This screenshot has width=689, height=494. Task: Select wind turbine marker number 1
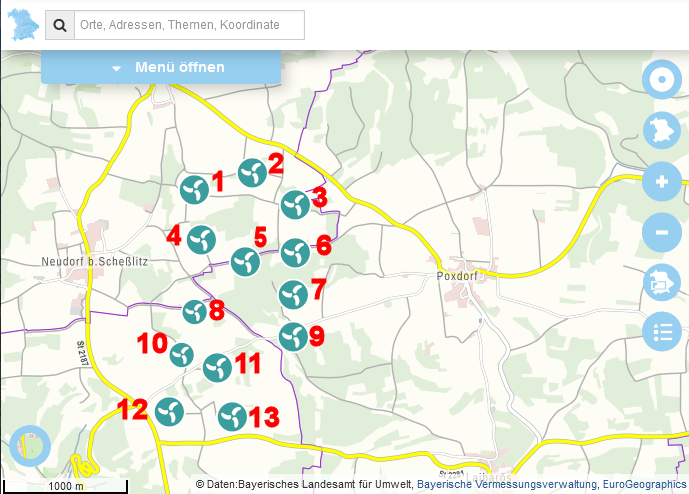click(x=193, y=188)
